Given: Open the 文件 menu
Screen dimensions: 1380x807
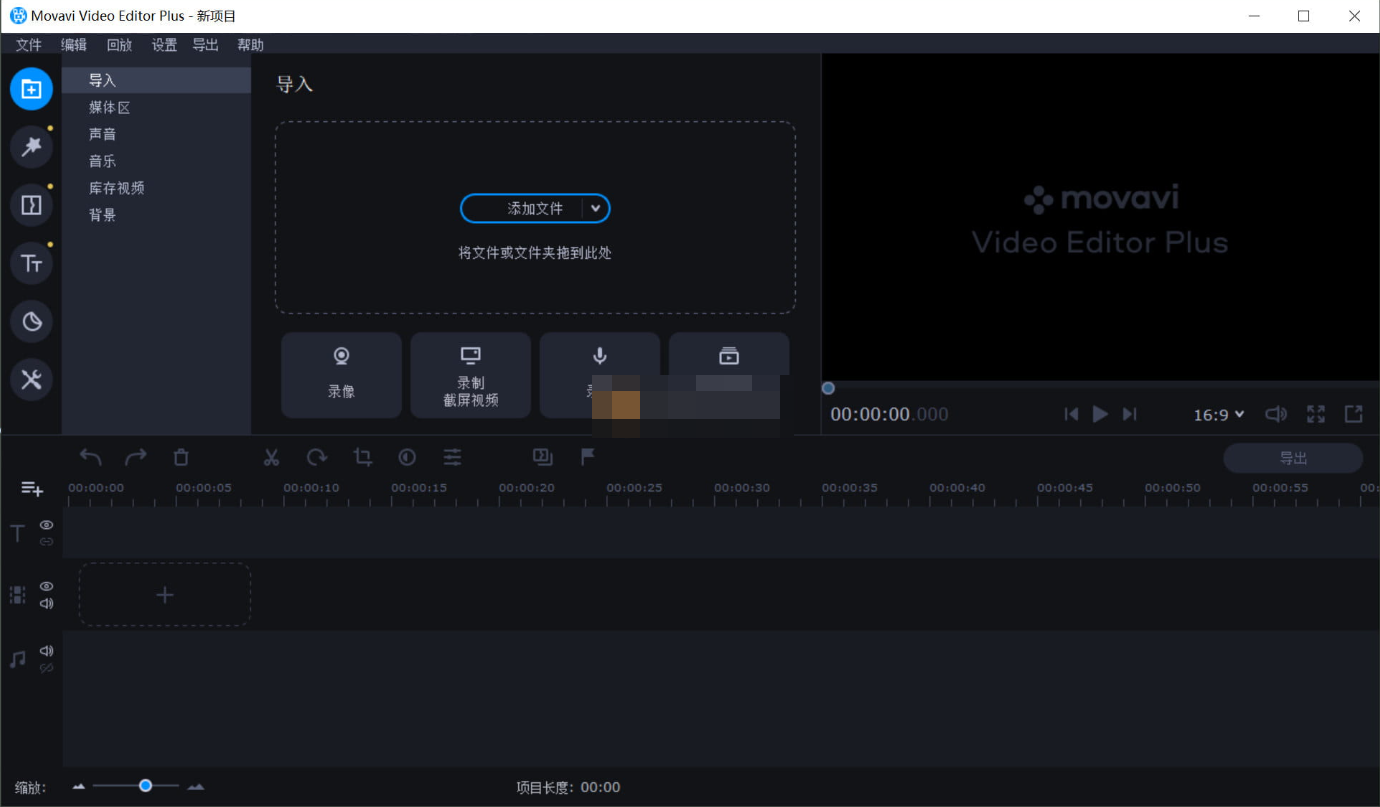Looking at the screenshot, I should [x=29, y=44].
